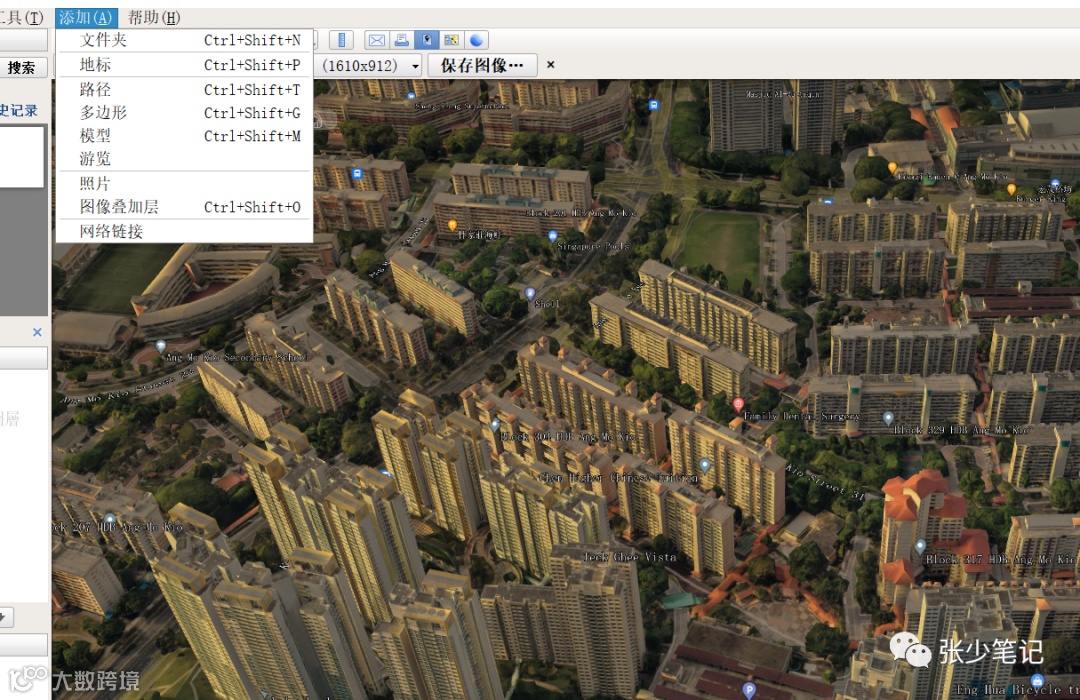Screen dimensions: 1080x700
Task: Select 文件夹 from the Add menu
Action: coord(185,40)
